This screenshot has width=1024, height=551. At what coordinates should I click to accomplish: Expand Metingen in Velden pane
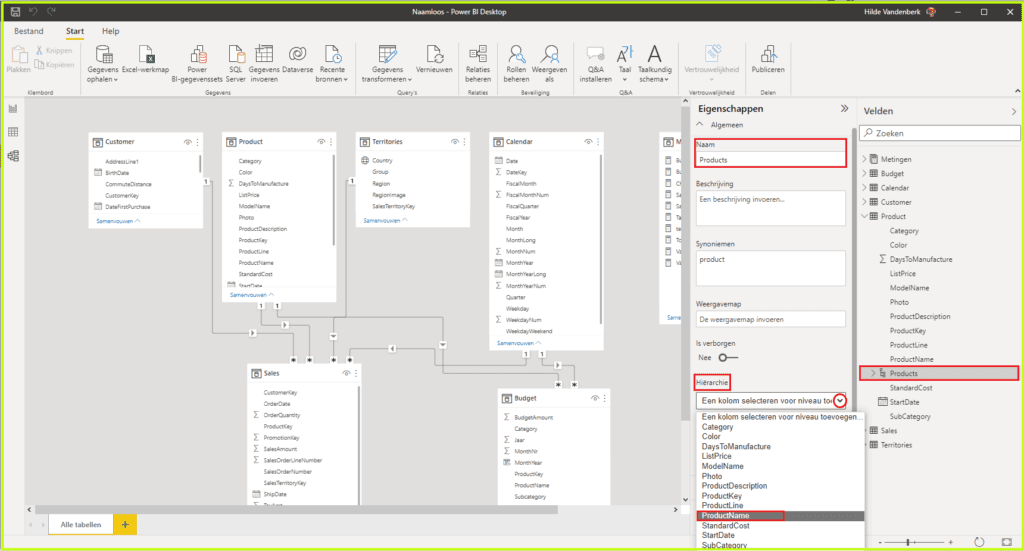point(865,159)
